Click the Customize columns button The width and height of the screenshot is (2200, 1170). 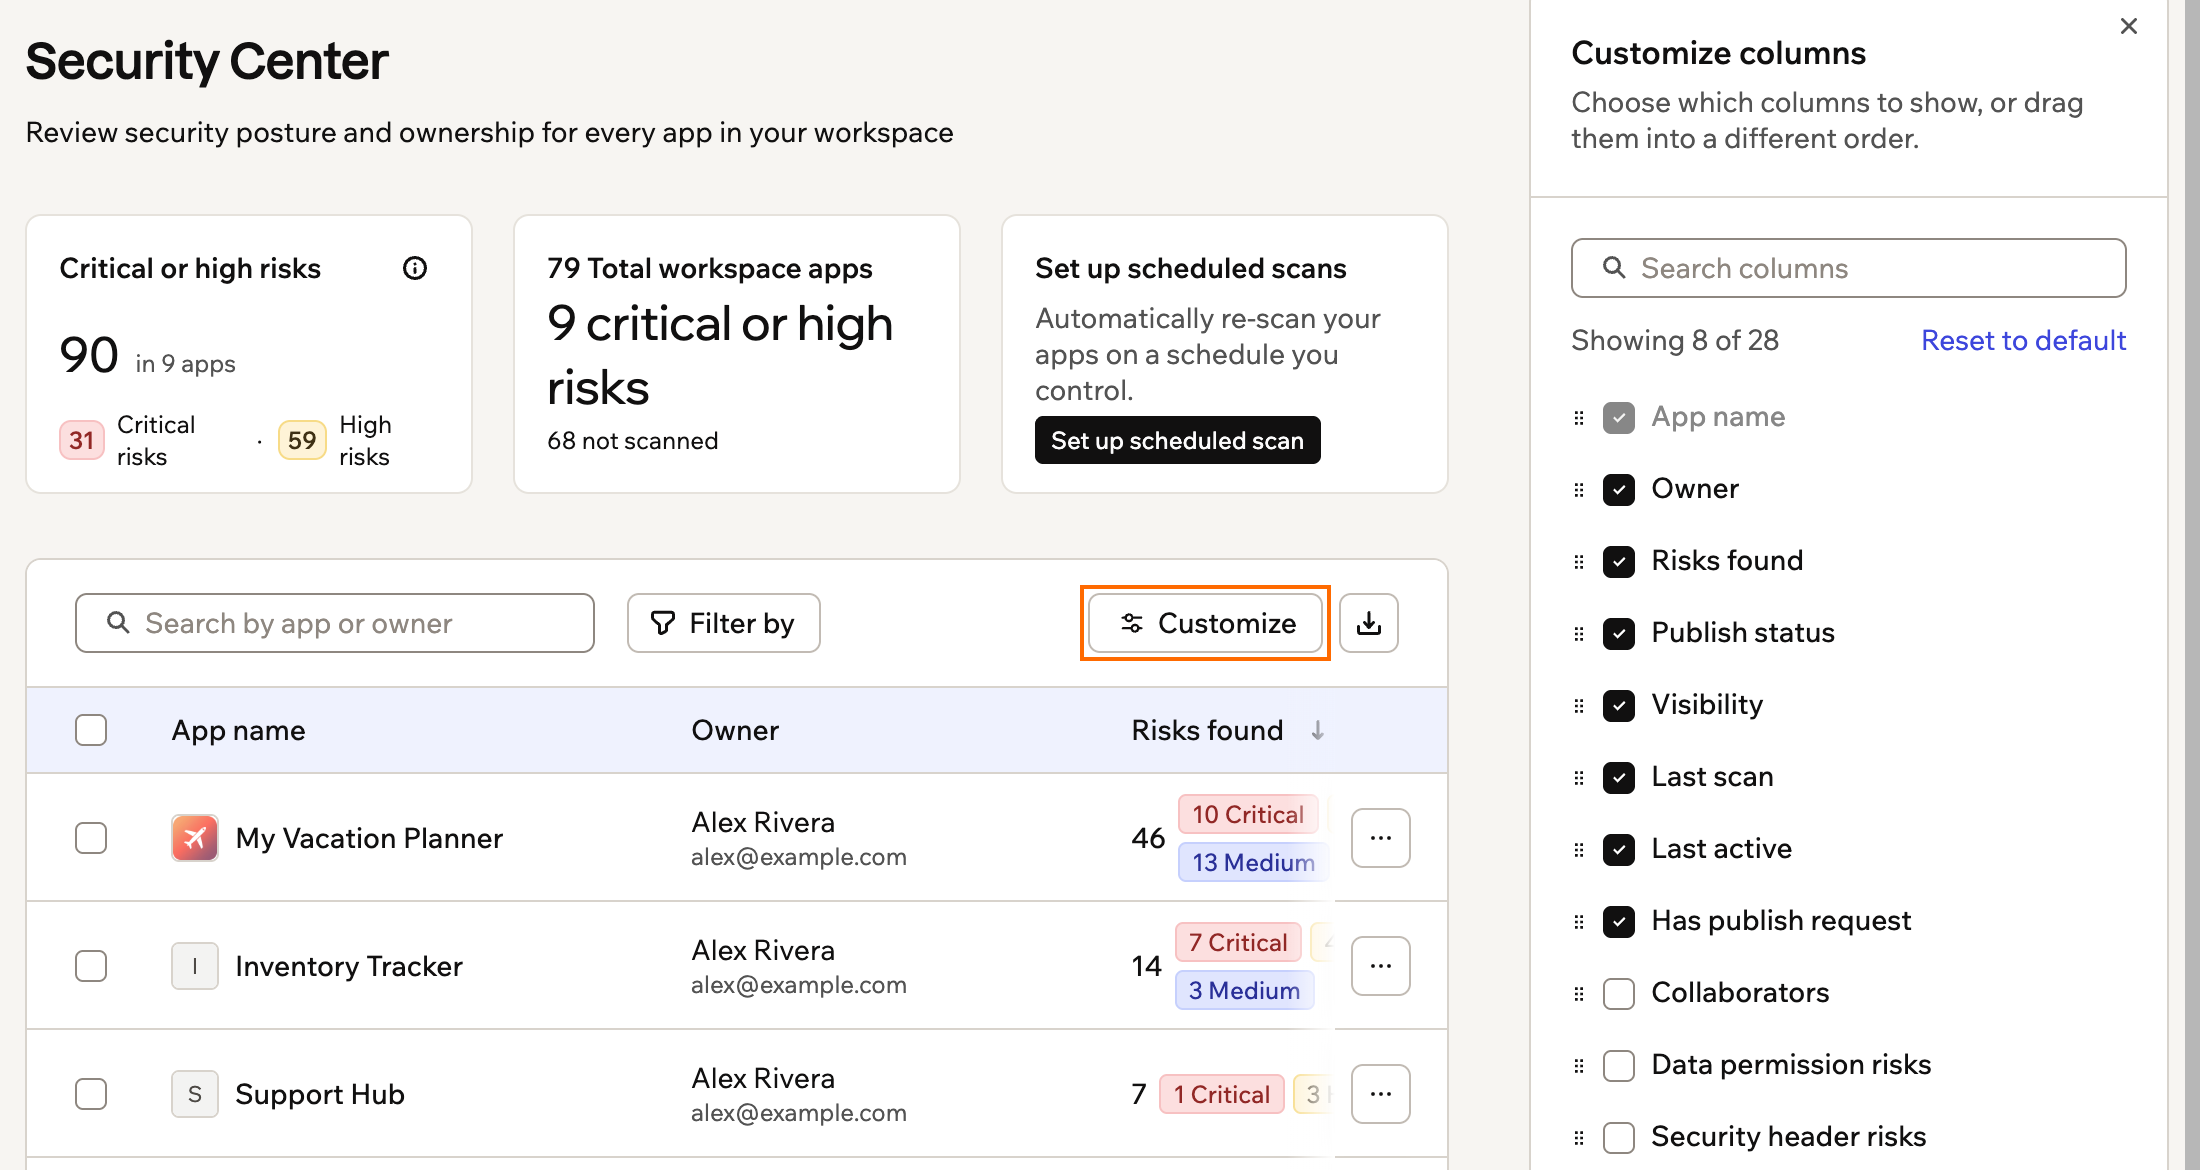(x=1206, y=623)
